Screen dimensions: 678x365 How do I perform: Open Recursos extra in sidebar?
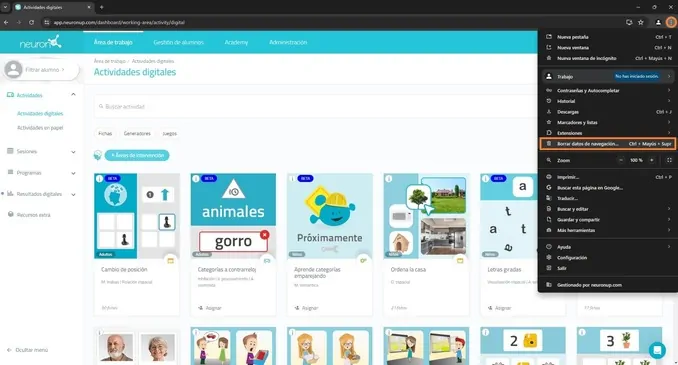coord(29,215)
